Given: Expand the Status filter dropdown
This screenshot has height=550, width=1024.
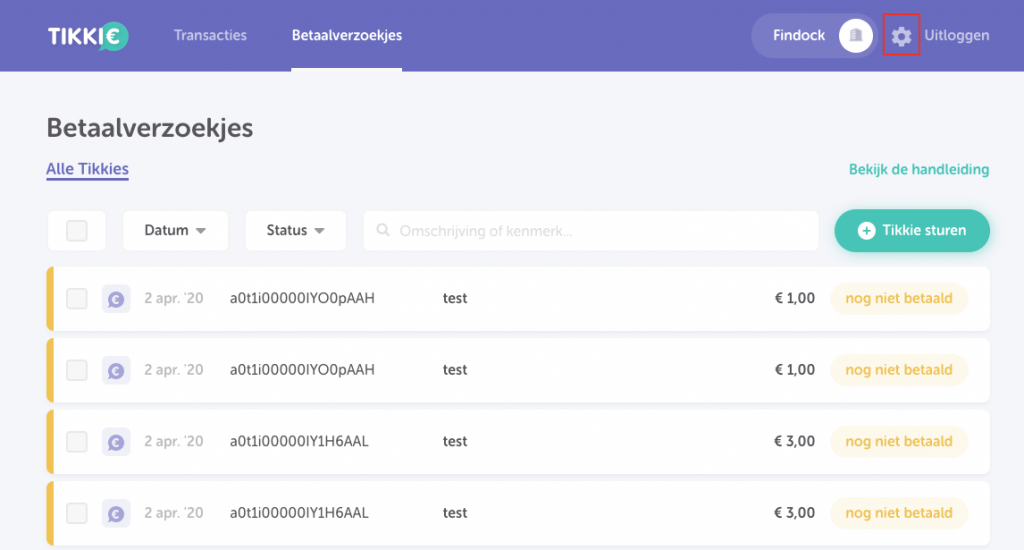Looking at the screenshot, I should 295,231.
